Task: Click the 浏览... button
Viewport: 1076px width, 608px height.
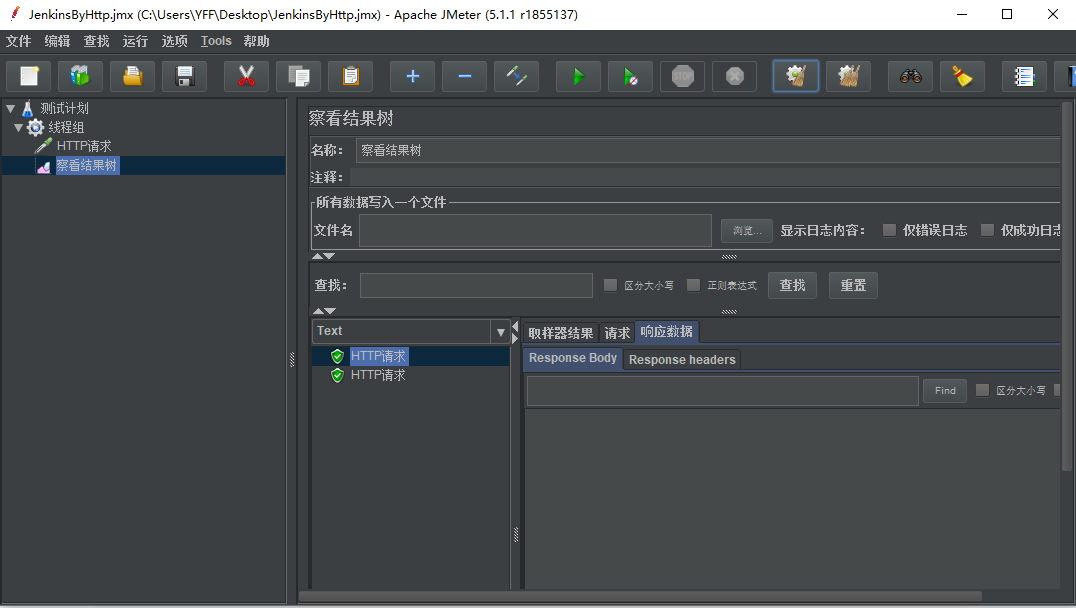Action: [747, 231]
